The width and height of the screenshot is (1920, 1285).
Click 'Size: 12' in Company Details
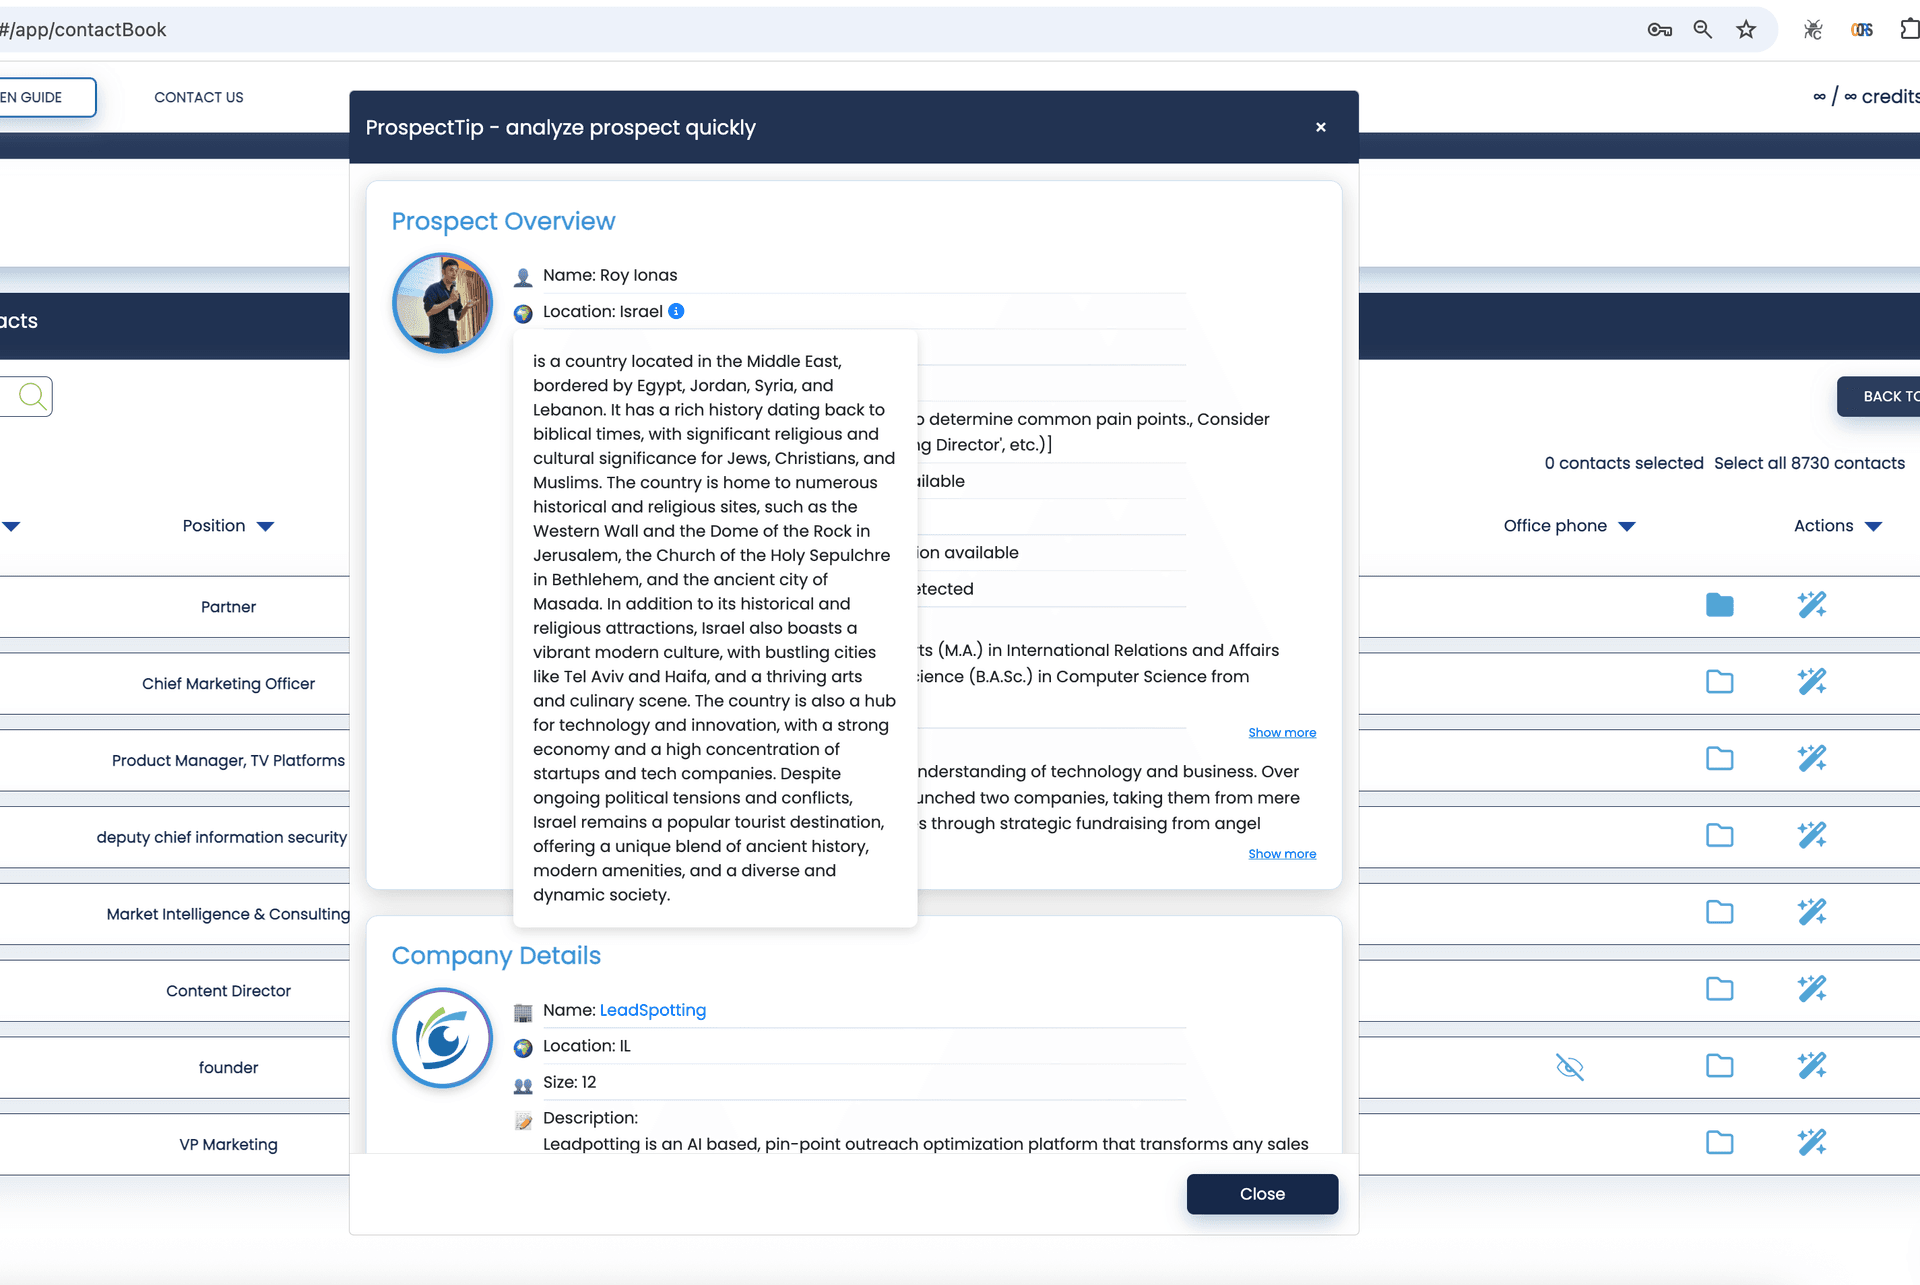(569, 1082)
